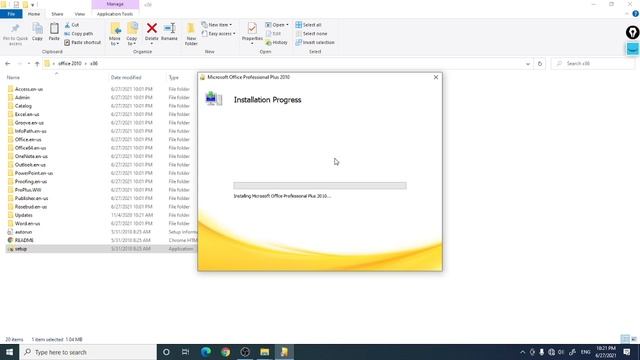Click the Search x86 field

[593, 64]
